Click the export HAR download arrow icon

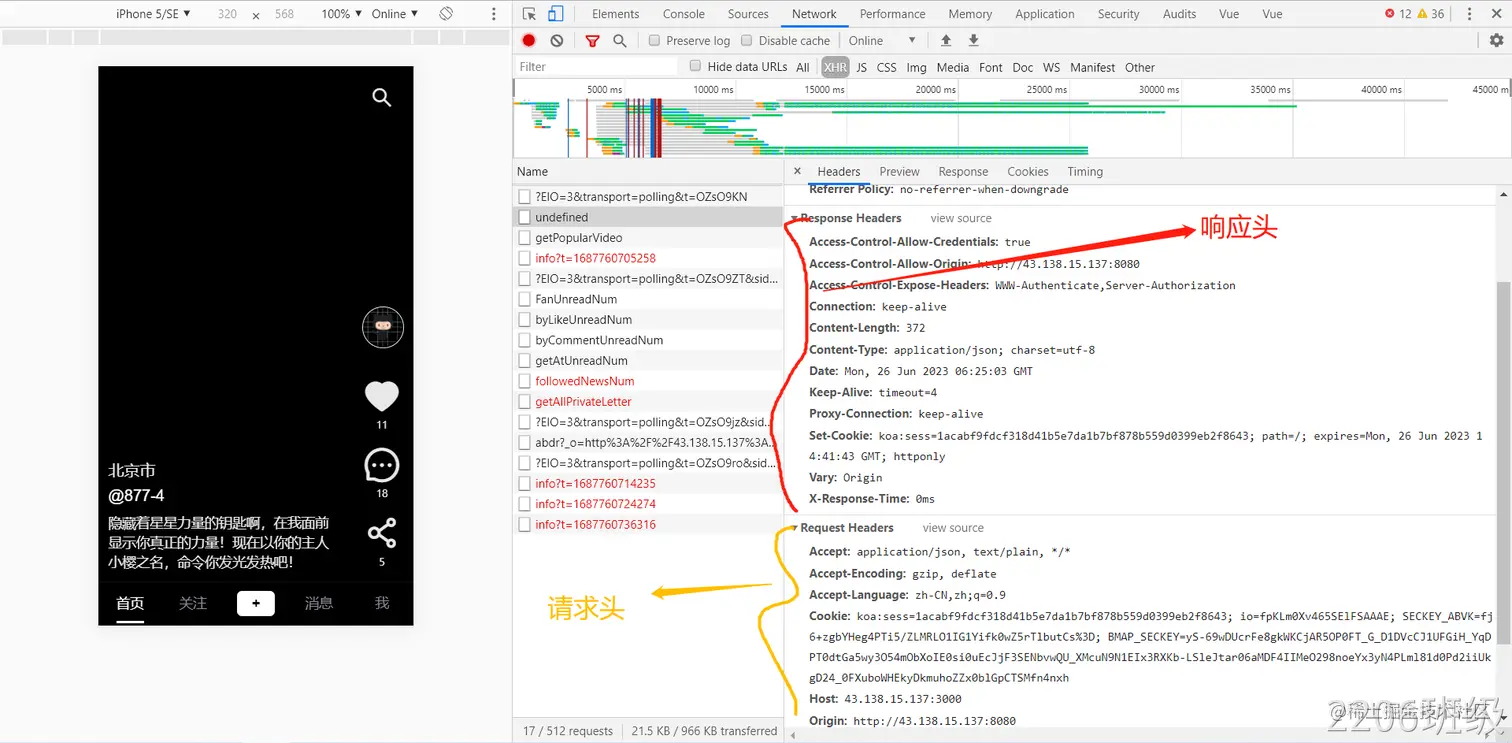[x=973, y=40]
